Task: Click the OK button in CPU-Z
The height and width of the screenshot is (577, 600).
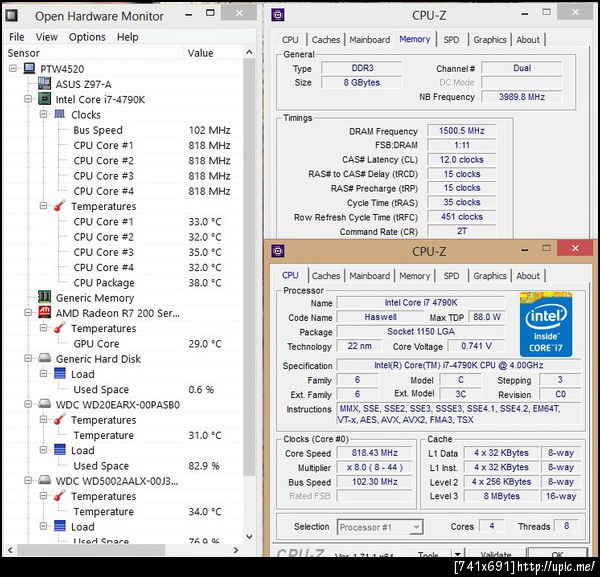Action: pyautogui.click(x=557, y=553)
